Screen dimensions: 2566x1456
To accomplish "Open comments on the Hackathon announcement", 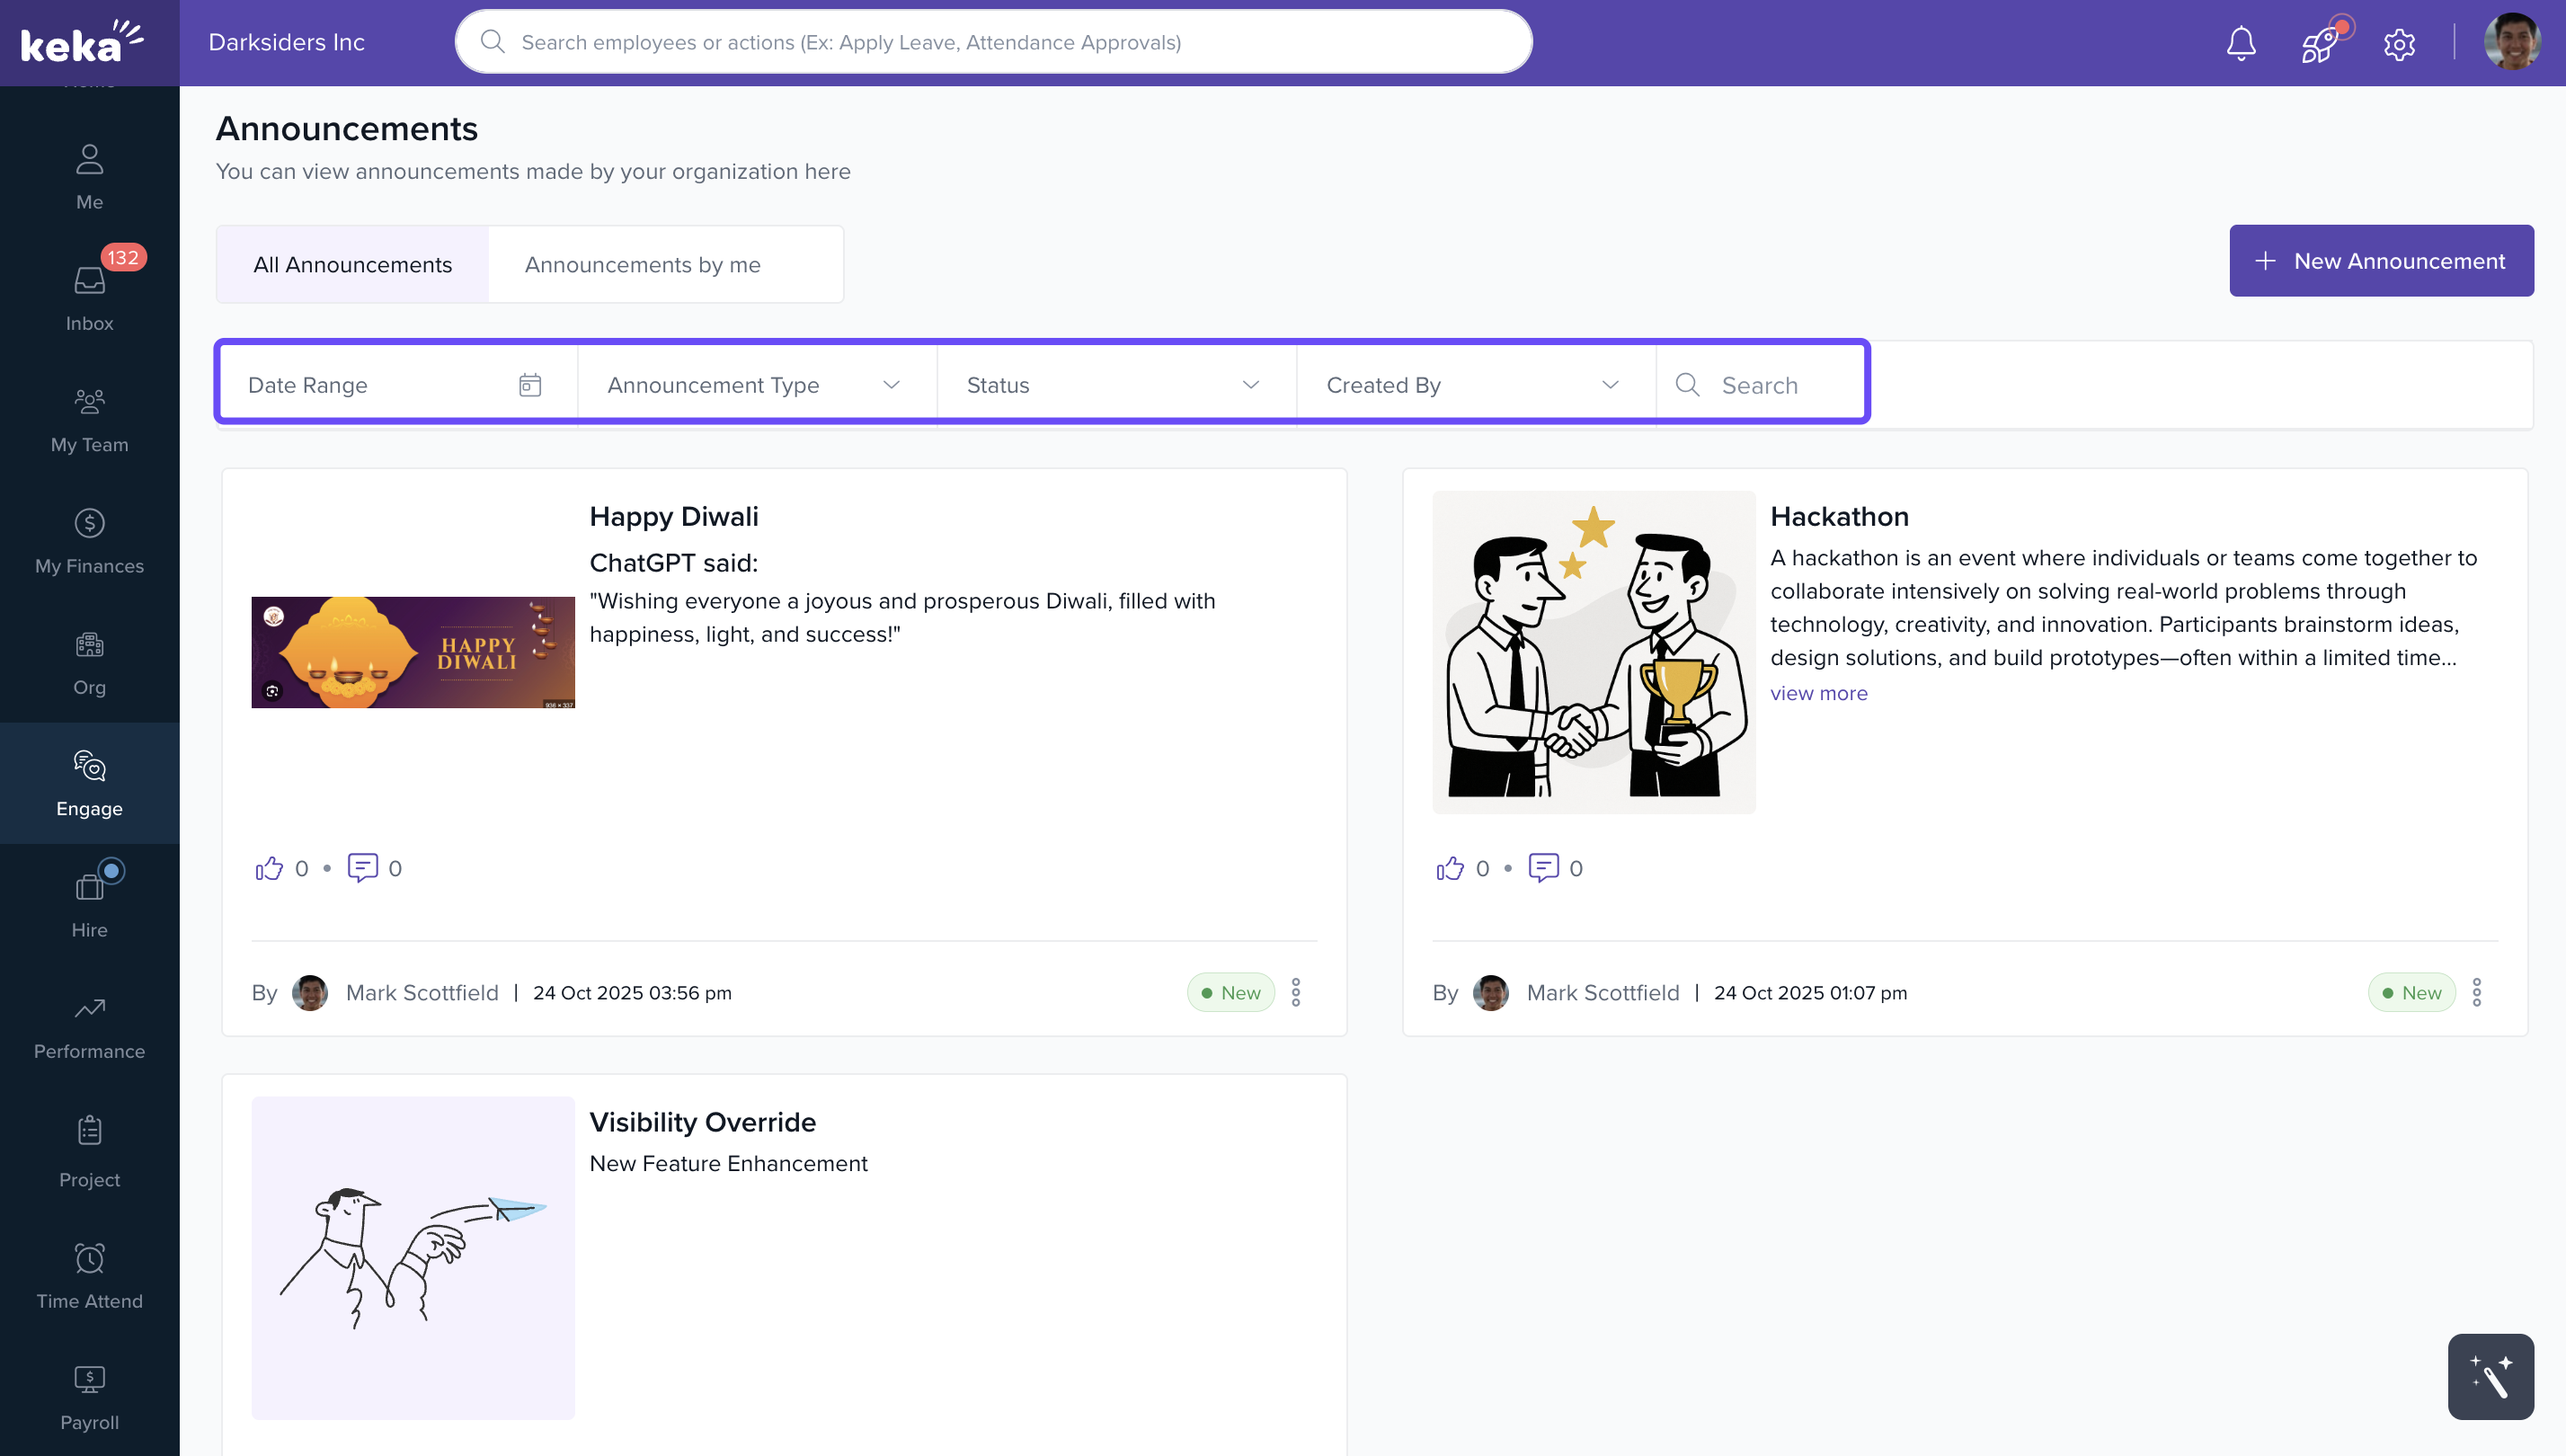I will click(1543, 868).
